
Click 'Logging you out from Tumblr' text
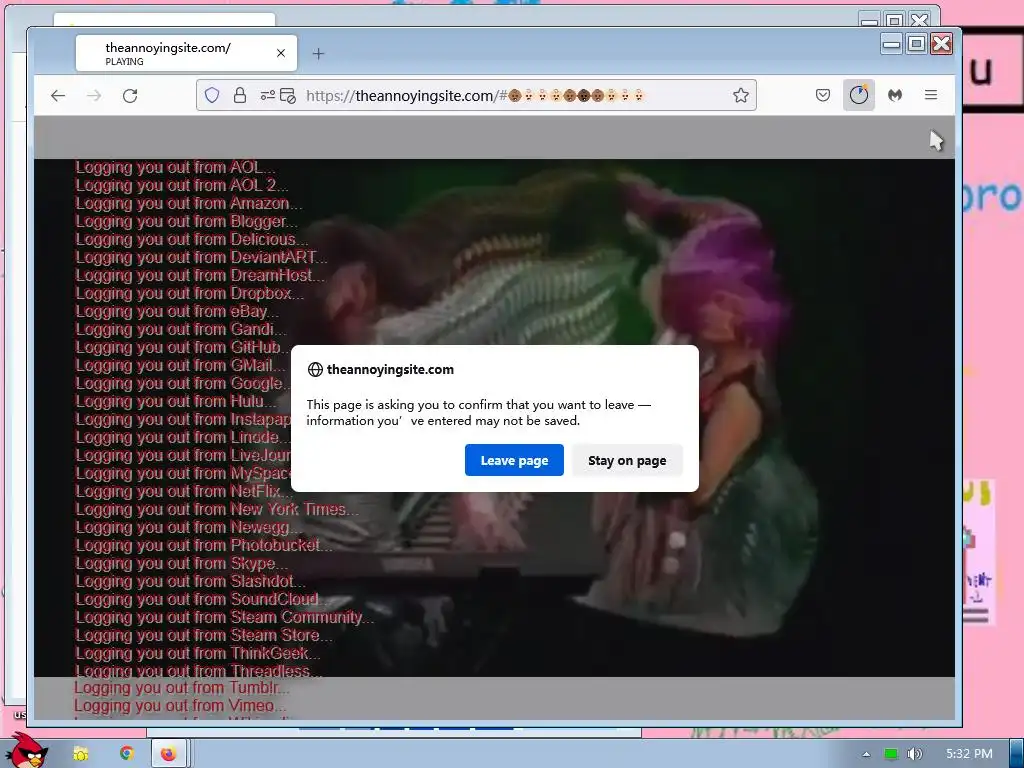[181, 688]
